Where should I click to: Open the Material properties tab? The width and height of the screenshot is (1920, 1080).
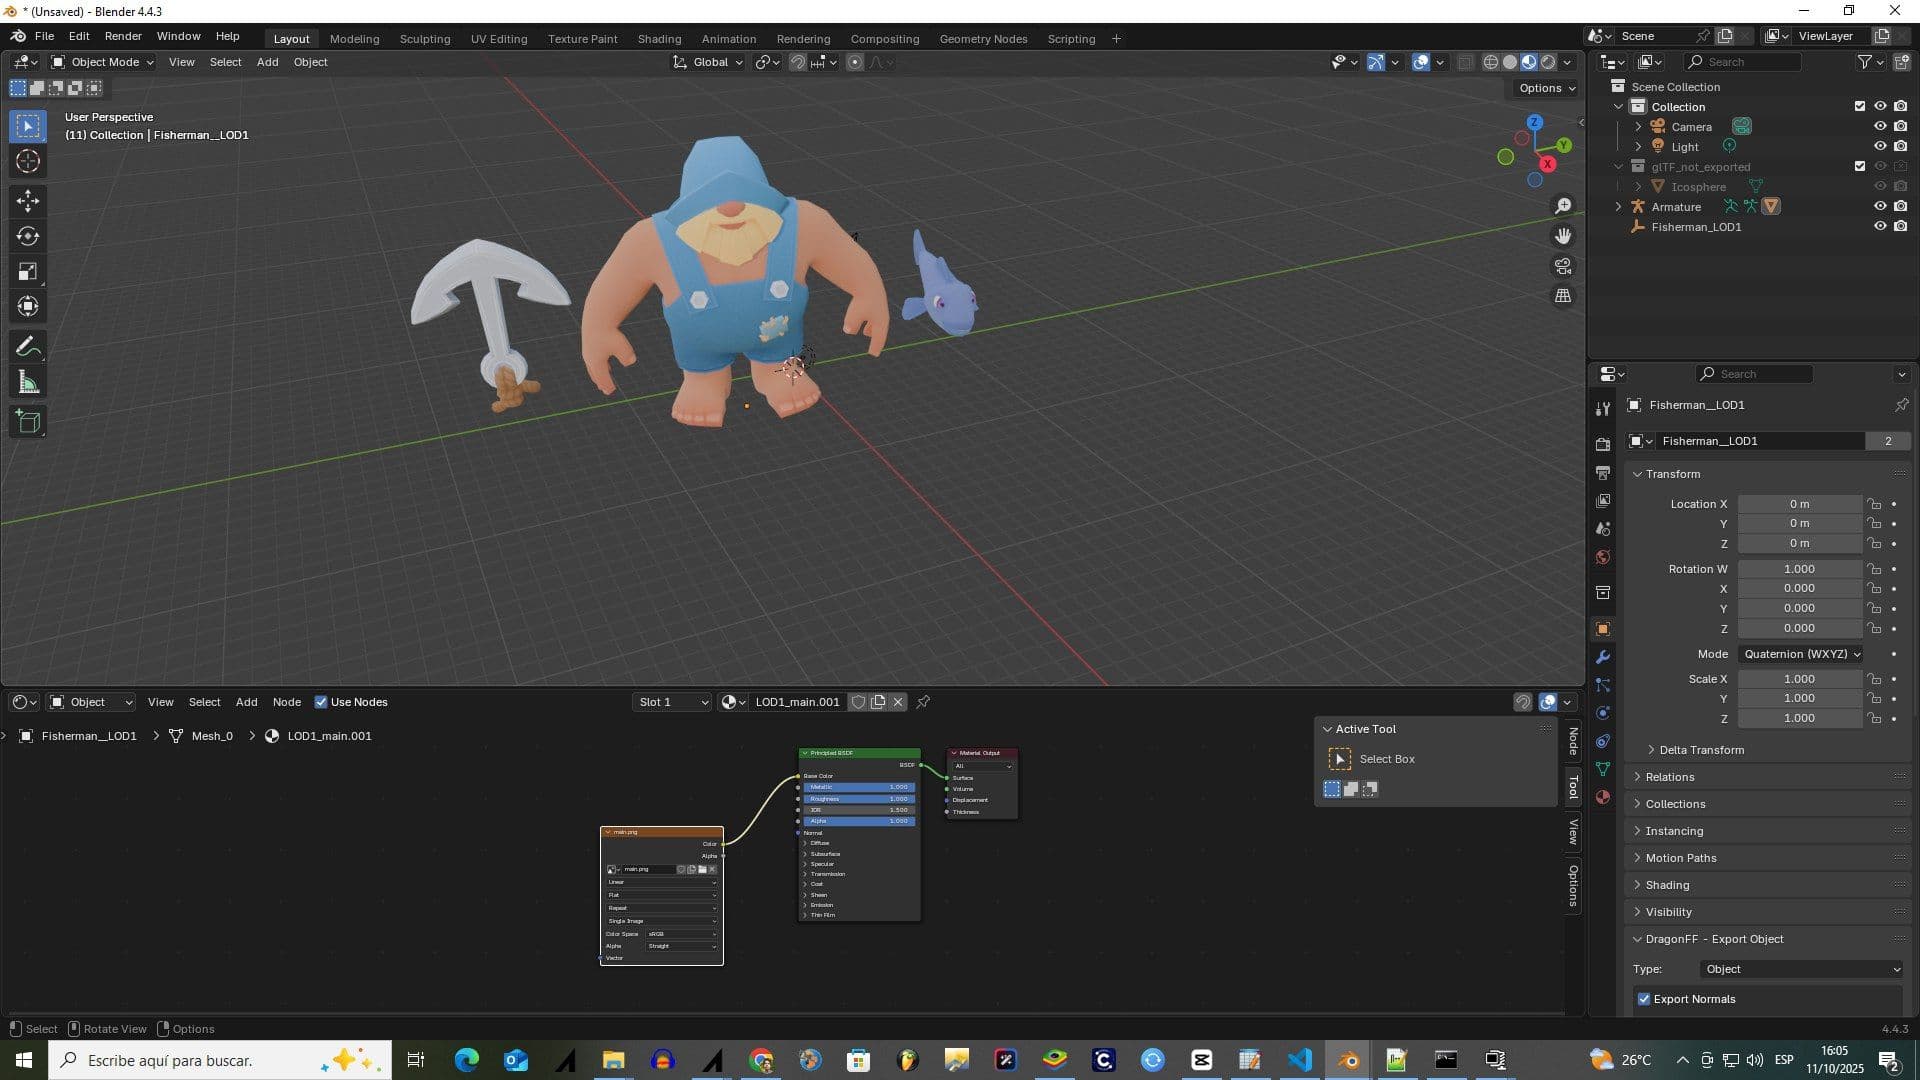click(x=1603, y=797)
